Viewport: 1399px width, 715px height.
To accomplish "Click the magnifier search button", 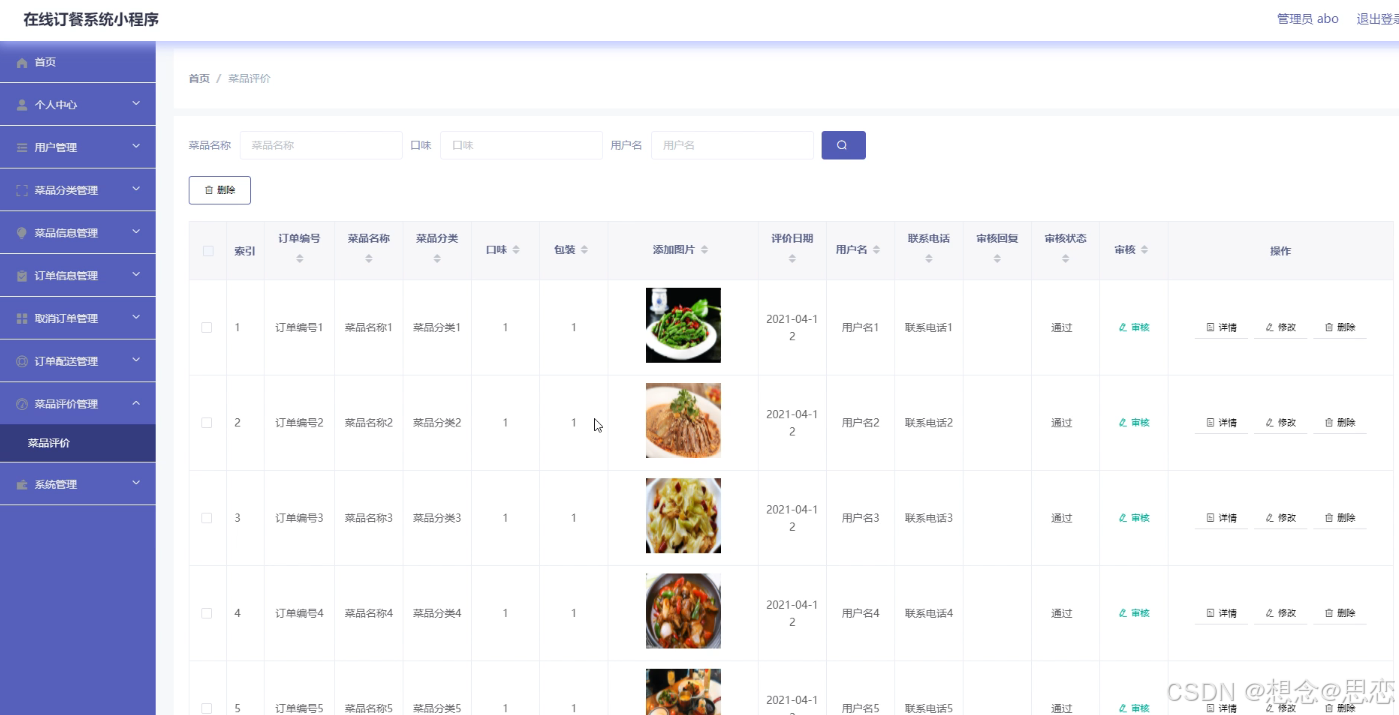I will 843,145.
